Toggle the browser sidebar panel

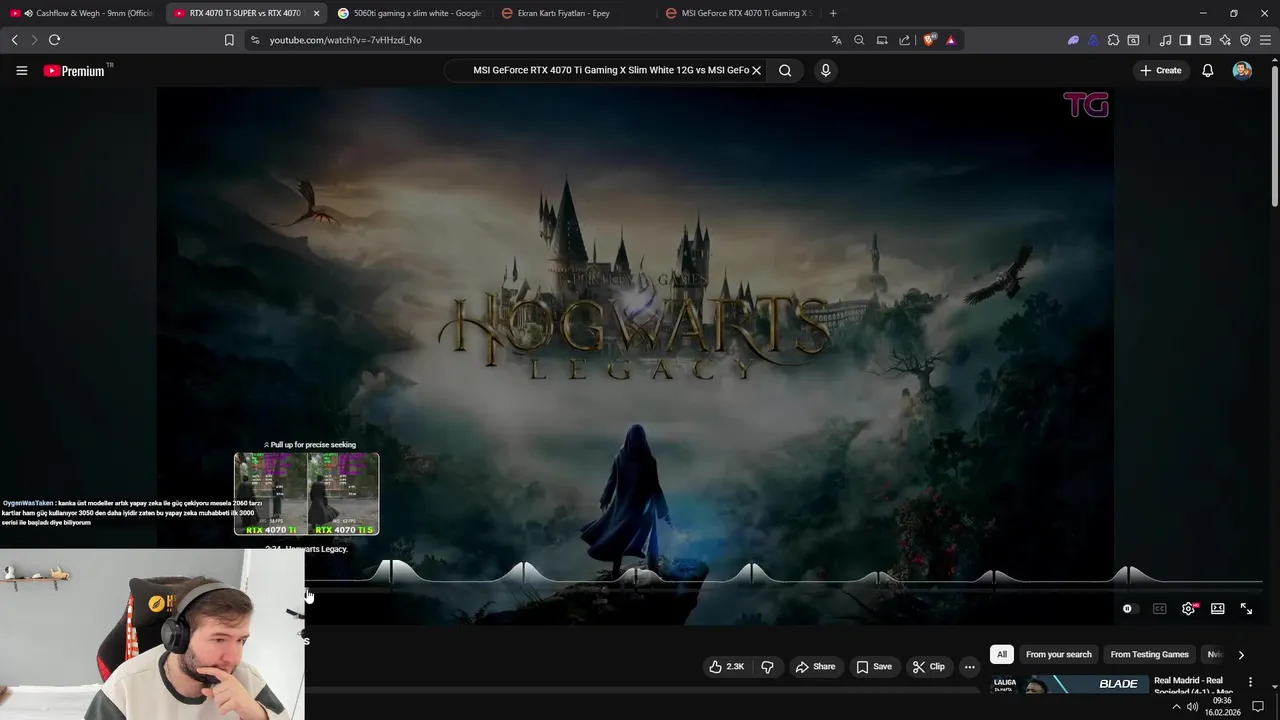1185,40
